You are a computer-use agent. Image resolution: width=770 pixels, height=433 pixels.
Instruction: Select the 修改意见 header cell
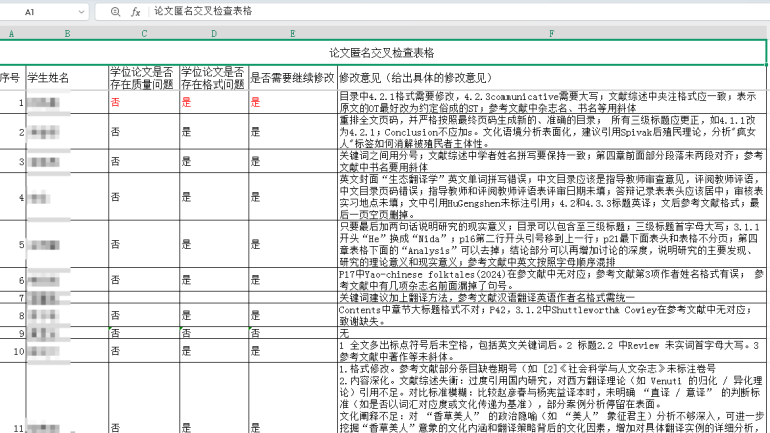click(551, 77)
